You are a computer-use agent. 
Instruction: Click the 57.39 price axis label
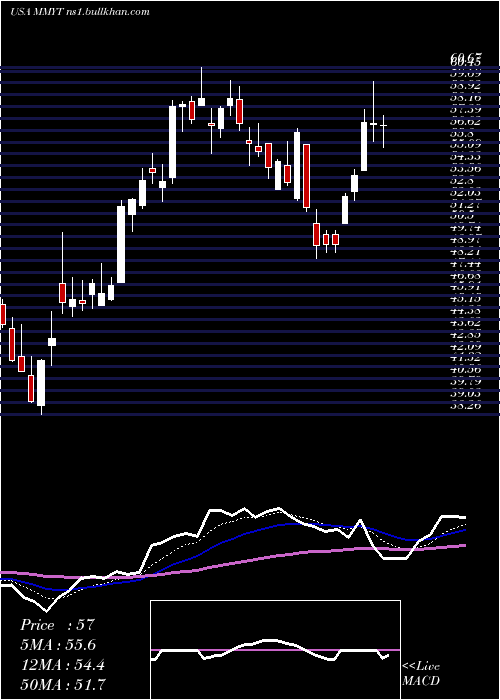pos(466,109)
